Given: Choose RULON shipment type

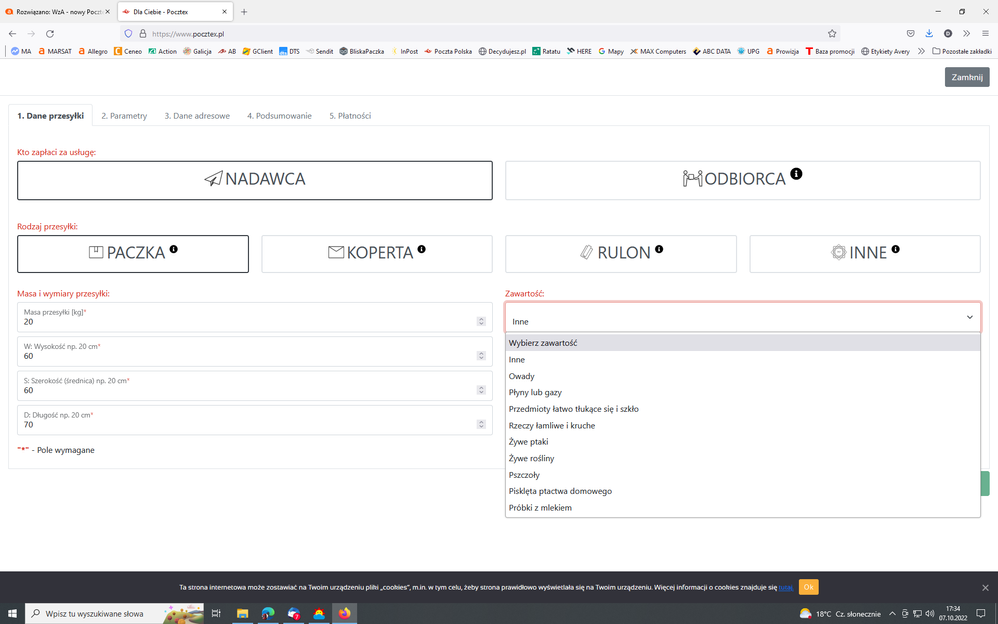Looking at the screenshot, I should click(620, 254).
